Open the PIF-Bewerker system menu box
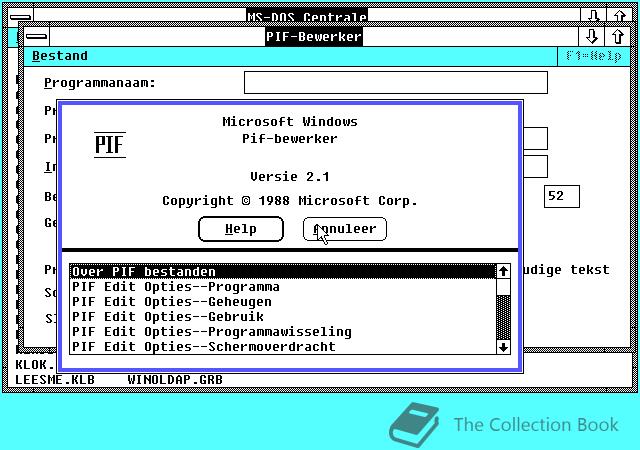Screen dimensions: 640x450 tap(36, 36)
